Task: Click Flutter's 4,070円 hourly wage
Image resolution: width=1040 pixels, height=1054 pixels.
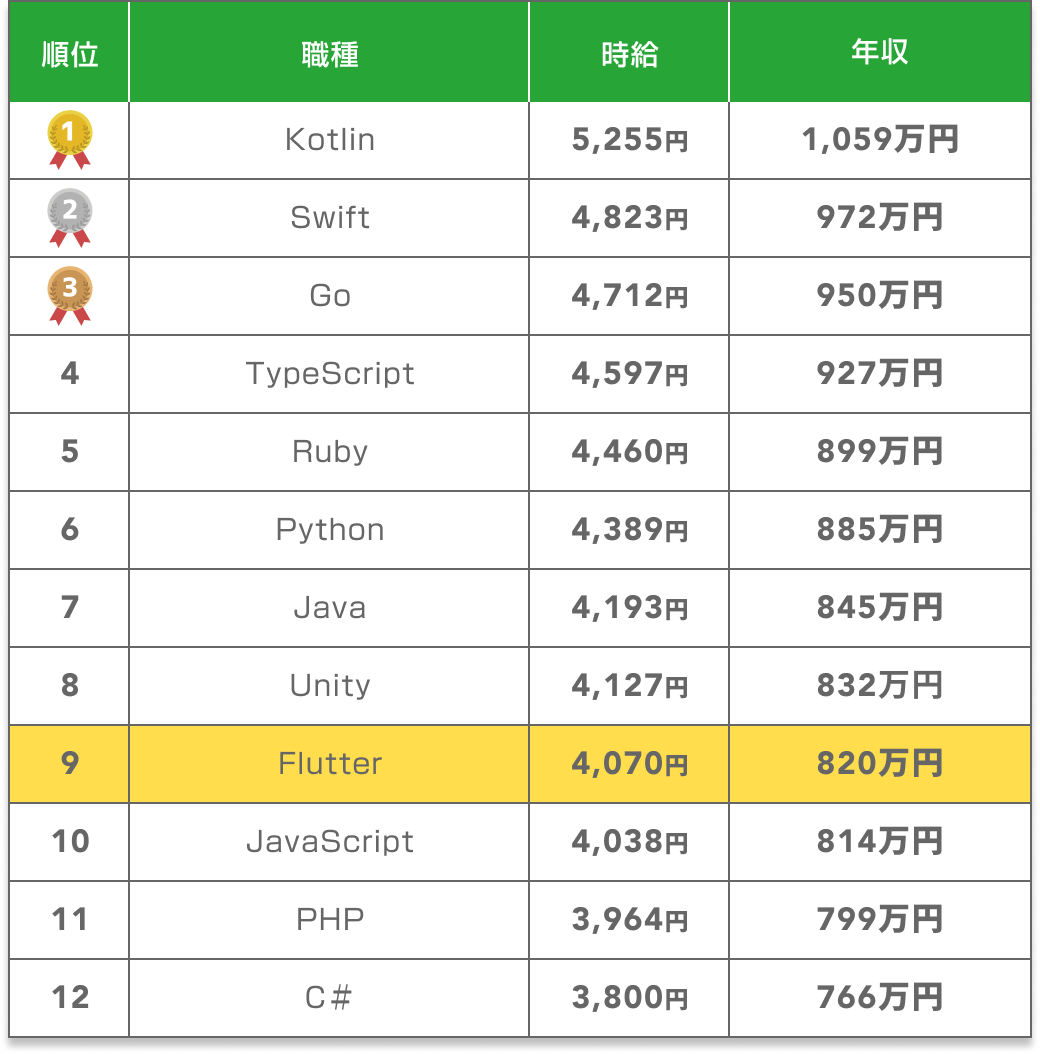Action: pyautogui.click(x=630, y=764)
